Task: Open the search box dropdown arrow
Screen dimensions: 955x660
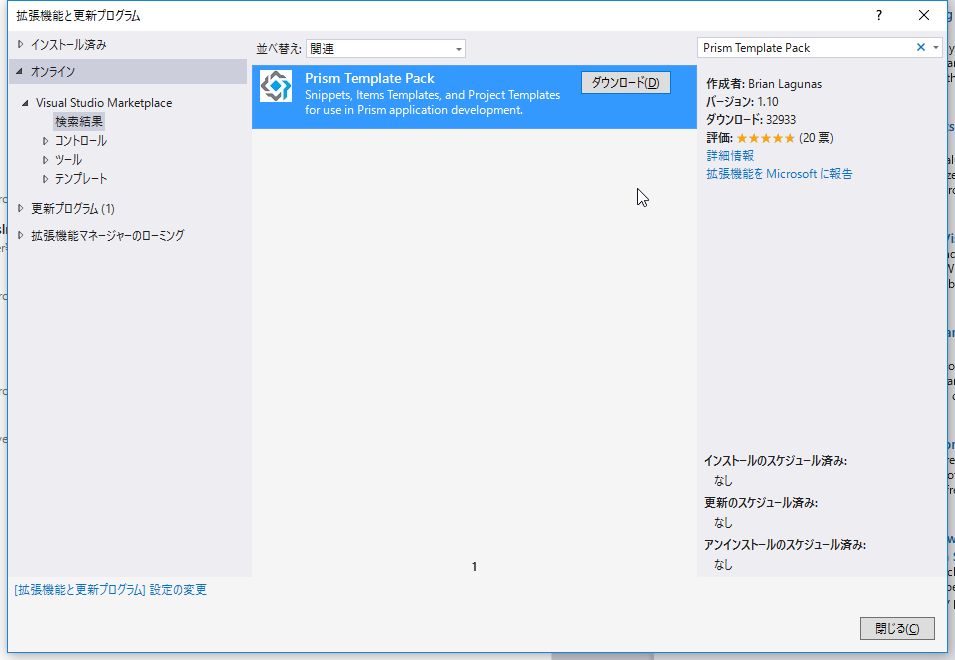Action: (x=938, y=47)
